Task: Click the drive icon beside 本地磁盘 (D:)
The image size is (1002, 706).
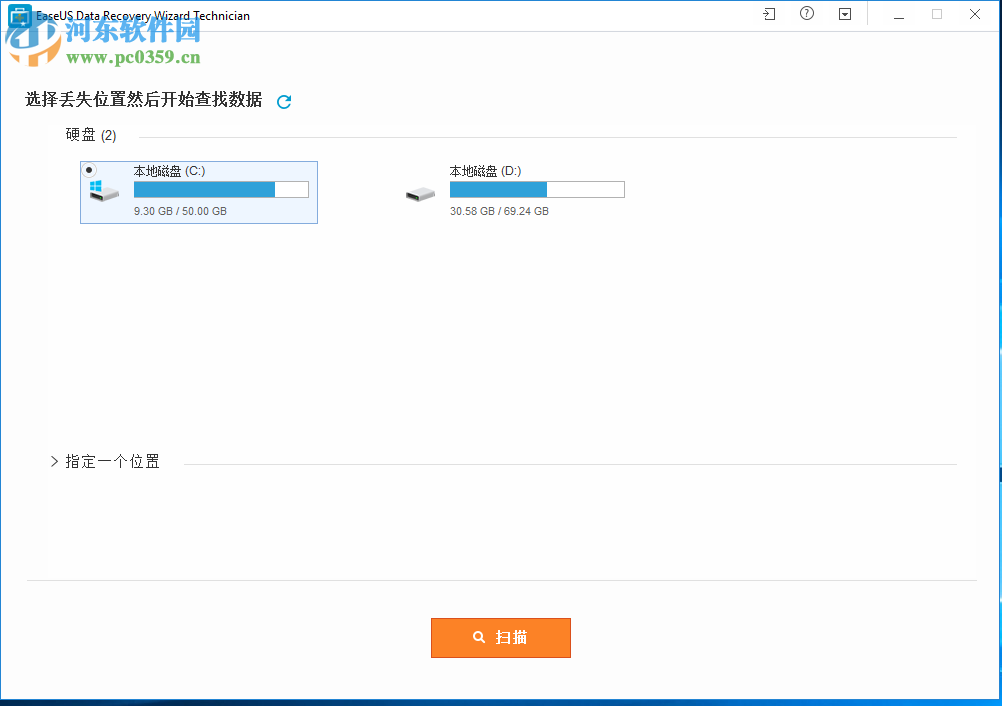Action: (x=420, y=194)
